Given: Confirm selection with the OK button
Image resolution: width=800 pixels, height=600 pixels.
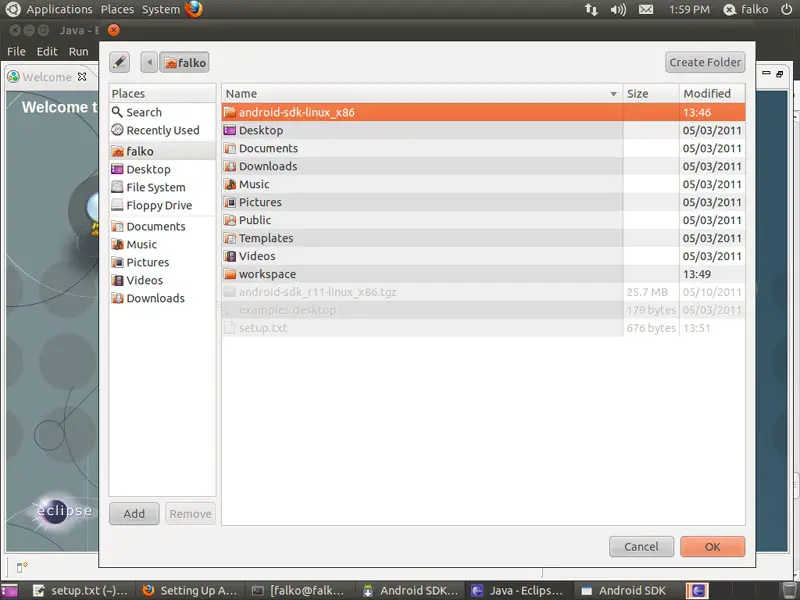Looking at the screenshot, I should click(712, 546).
